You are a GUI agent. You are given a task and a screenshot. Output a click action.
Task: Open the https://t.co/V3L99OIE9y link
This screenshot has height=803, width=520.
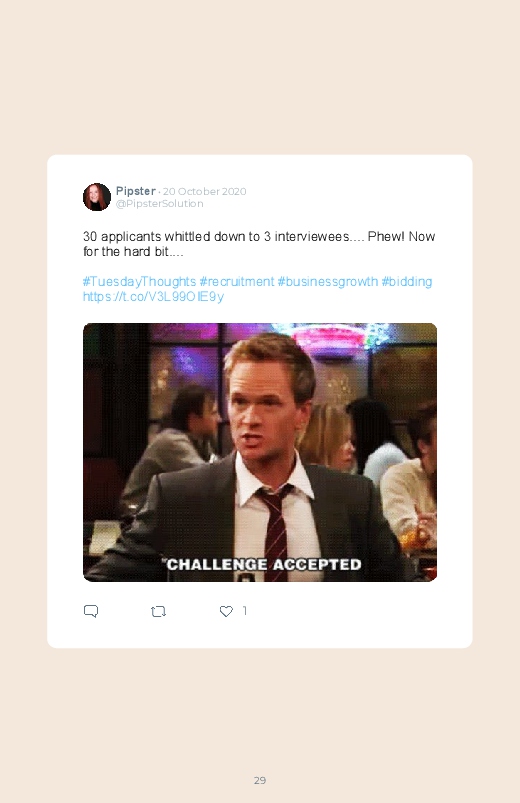(x=153, y=297)
